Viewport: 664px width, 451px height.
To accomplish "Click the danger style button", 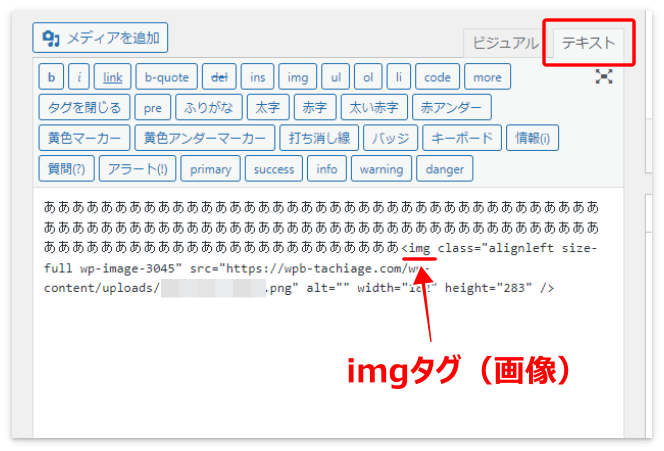I will coord(445,169).
